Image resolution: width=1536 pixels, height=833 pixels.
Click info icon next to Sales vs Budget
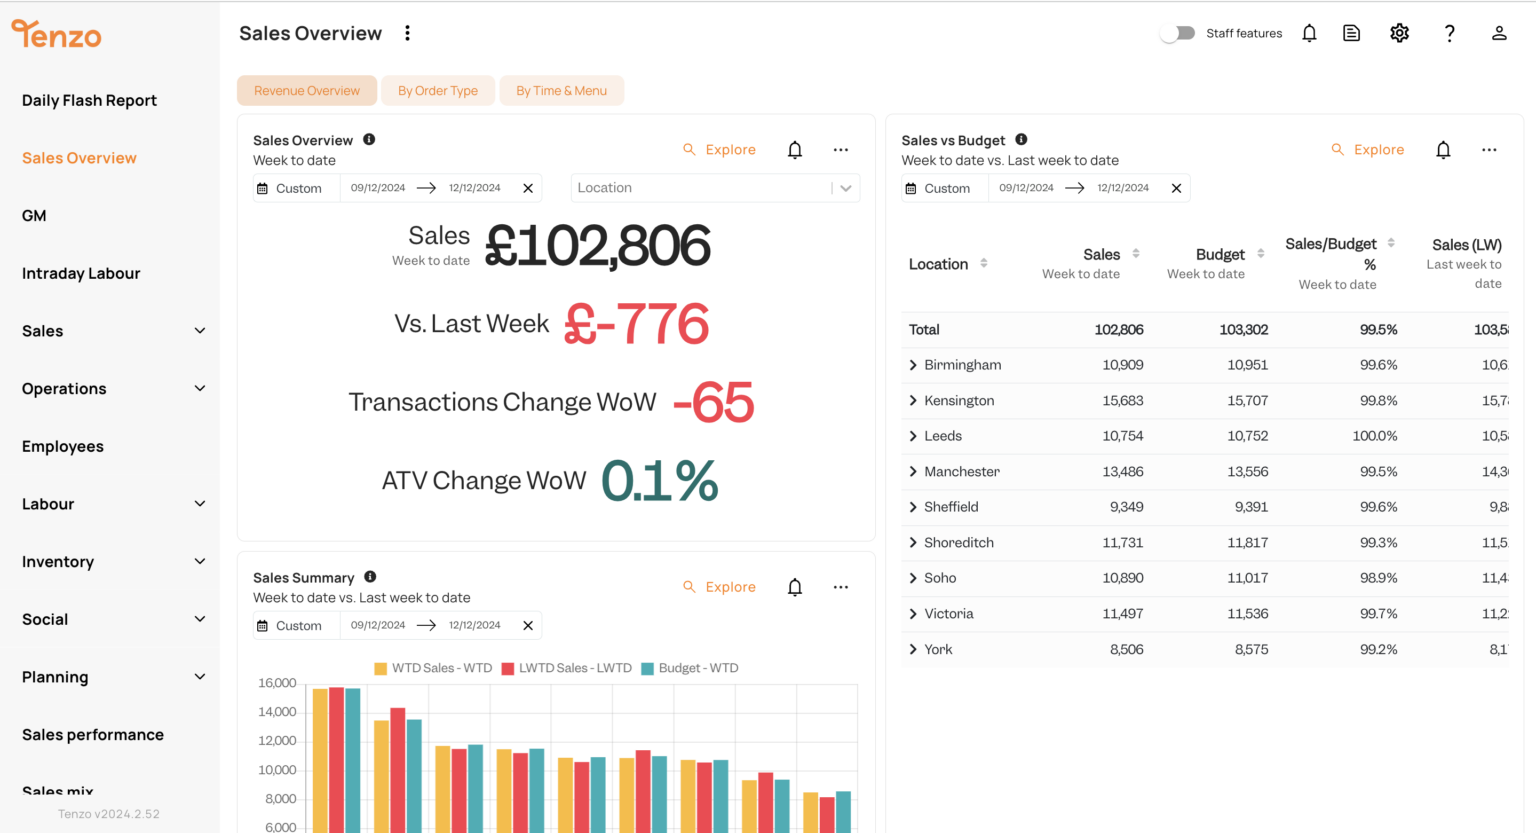pos(1021,140)
